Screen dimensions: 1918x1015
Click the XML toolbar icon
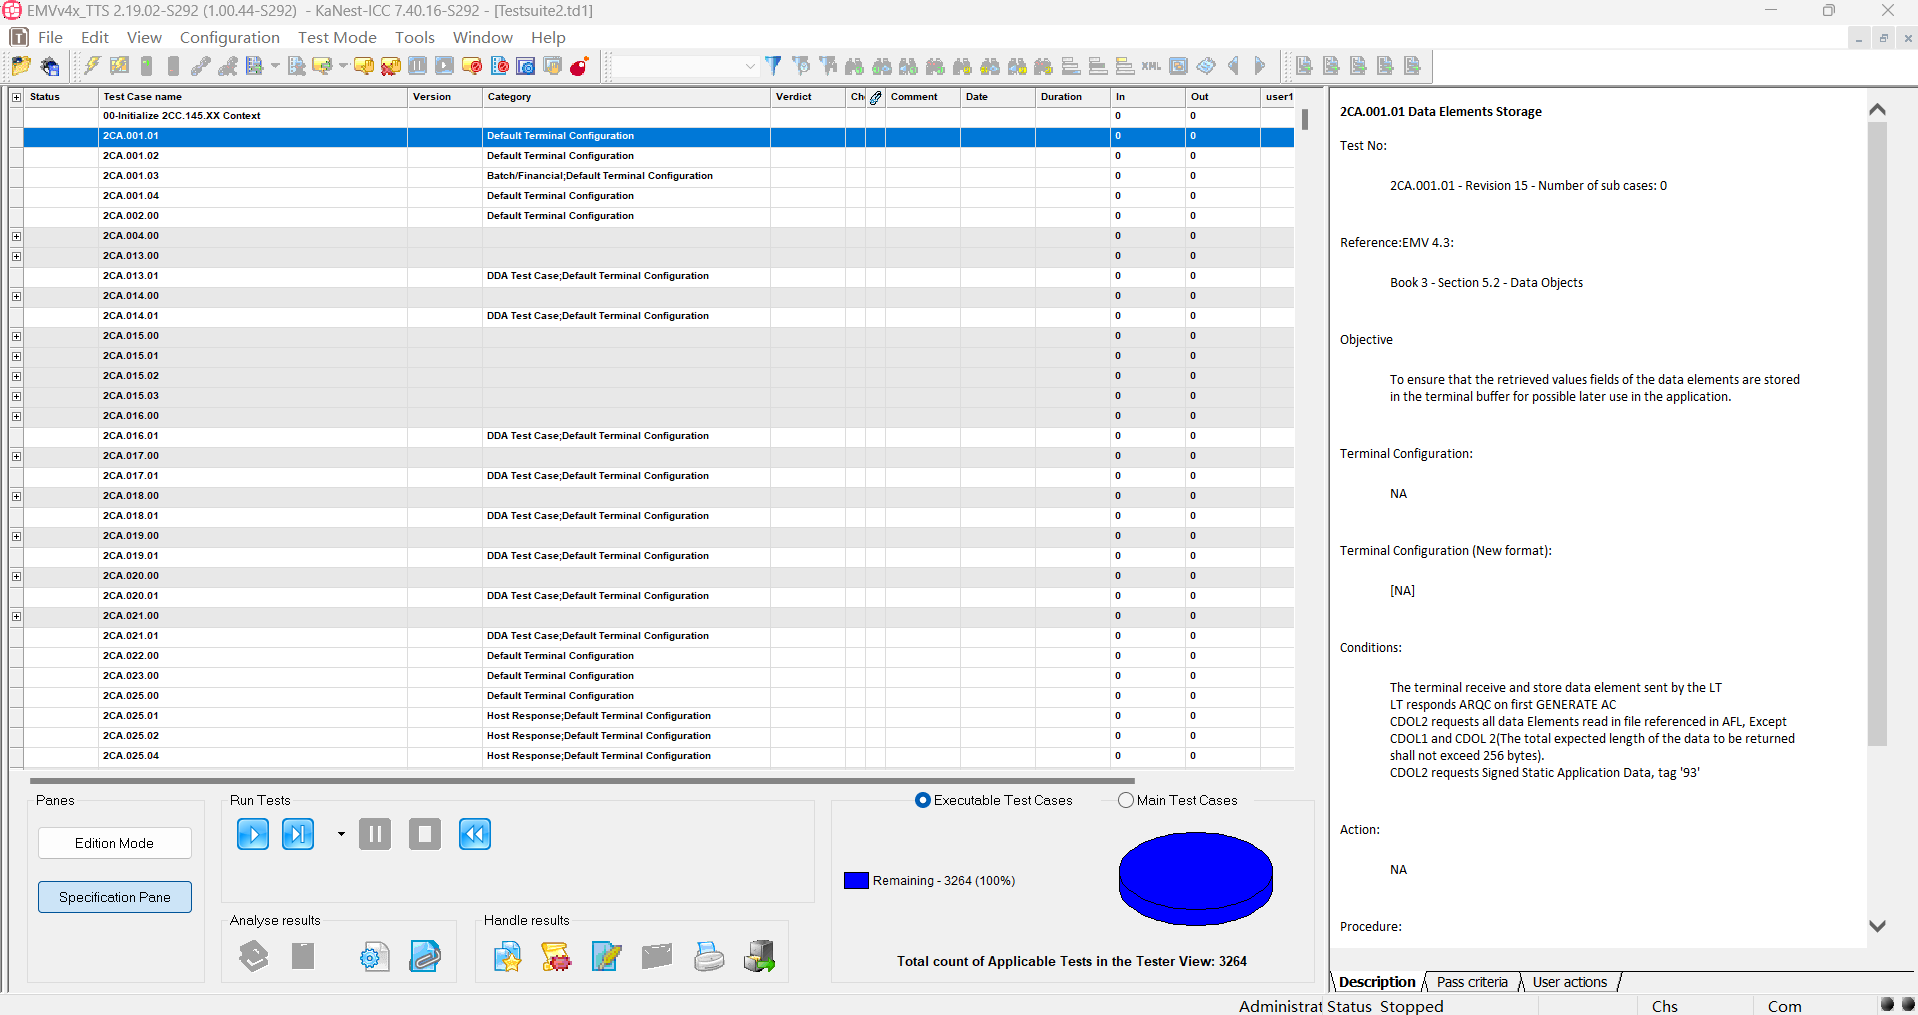click(1151, 66)
